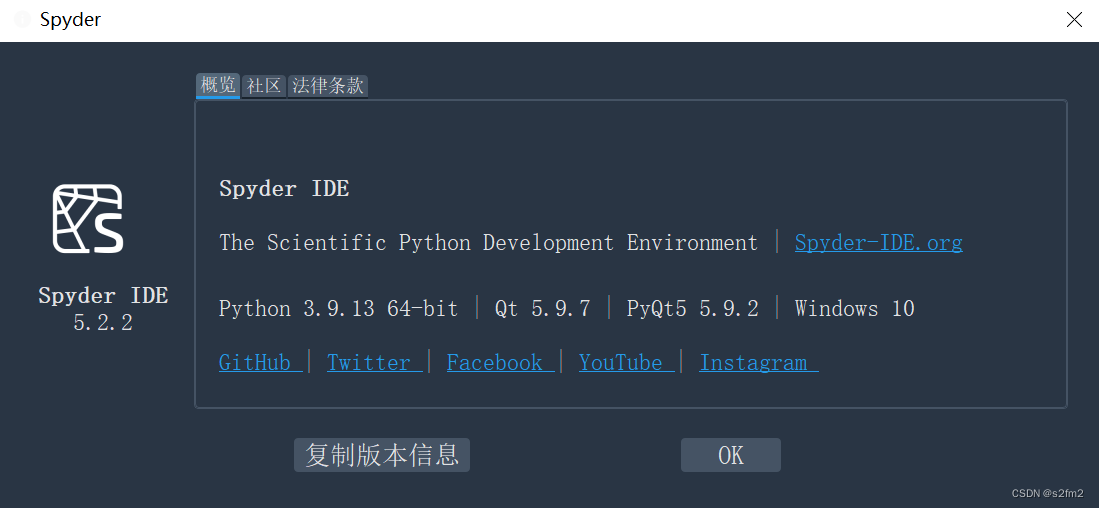Visit the GitHub link
Image resolution: width=1099 pixels, height=508 pixels.
coord(261,362)
